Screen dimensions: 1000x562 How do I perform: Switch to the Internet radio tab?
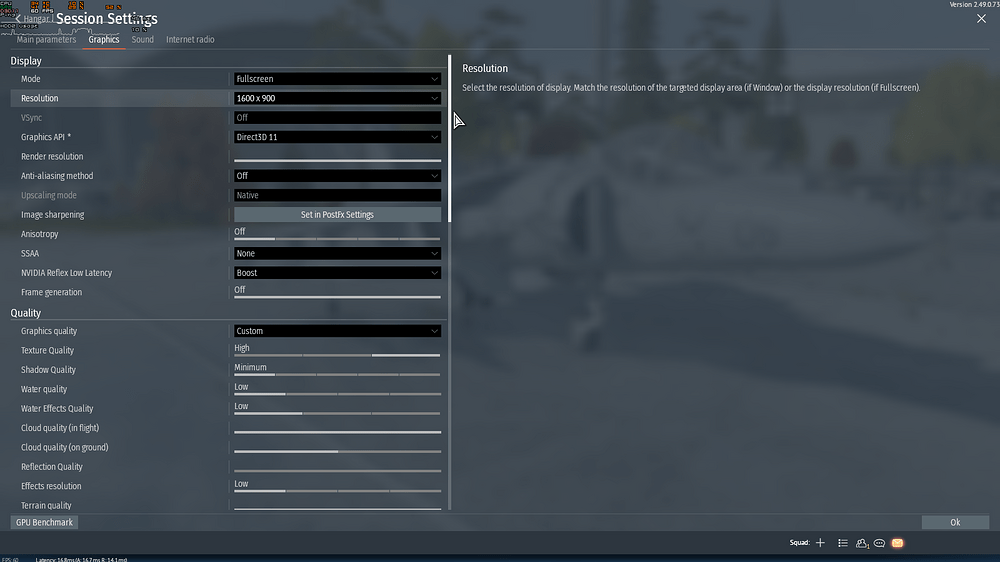click(x=190, y=40)
